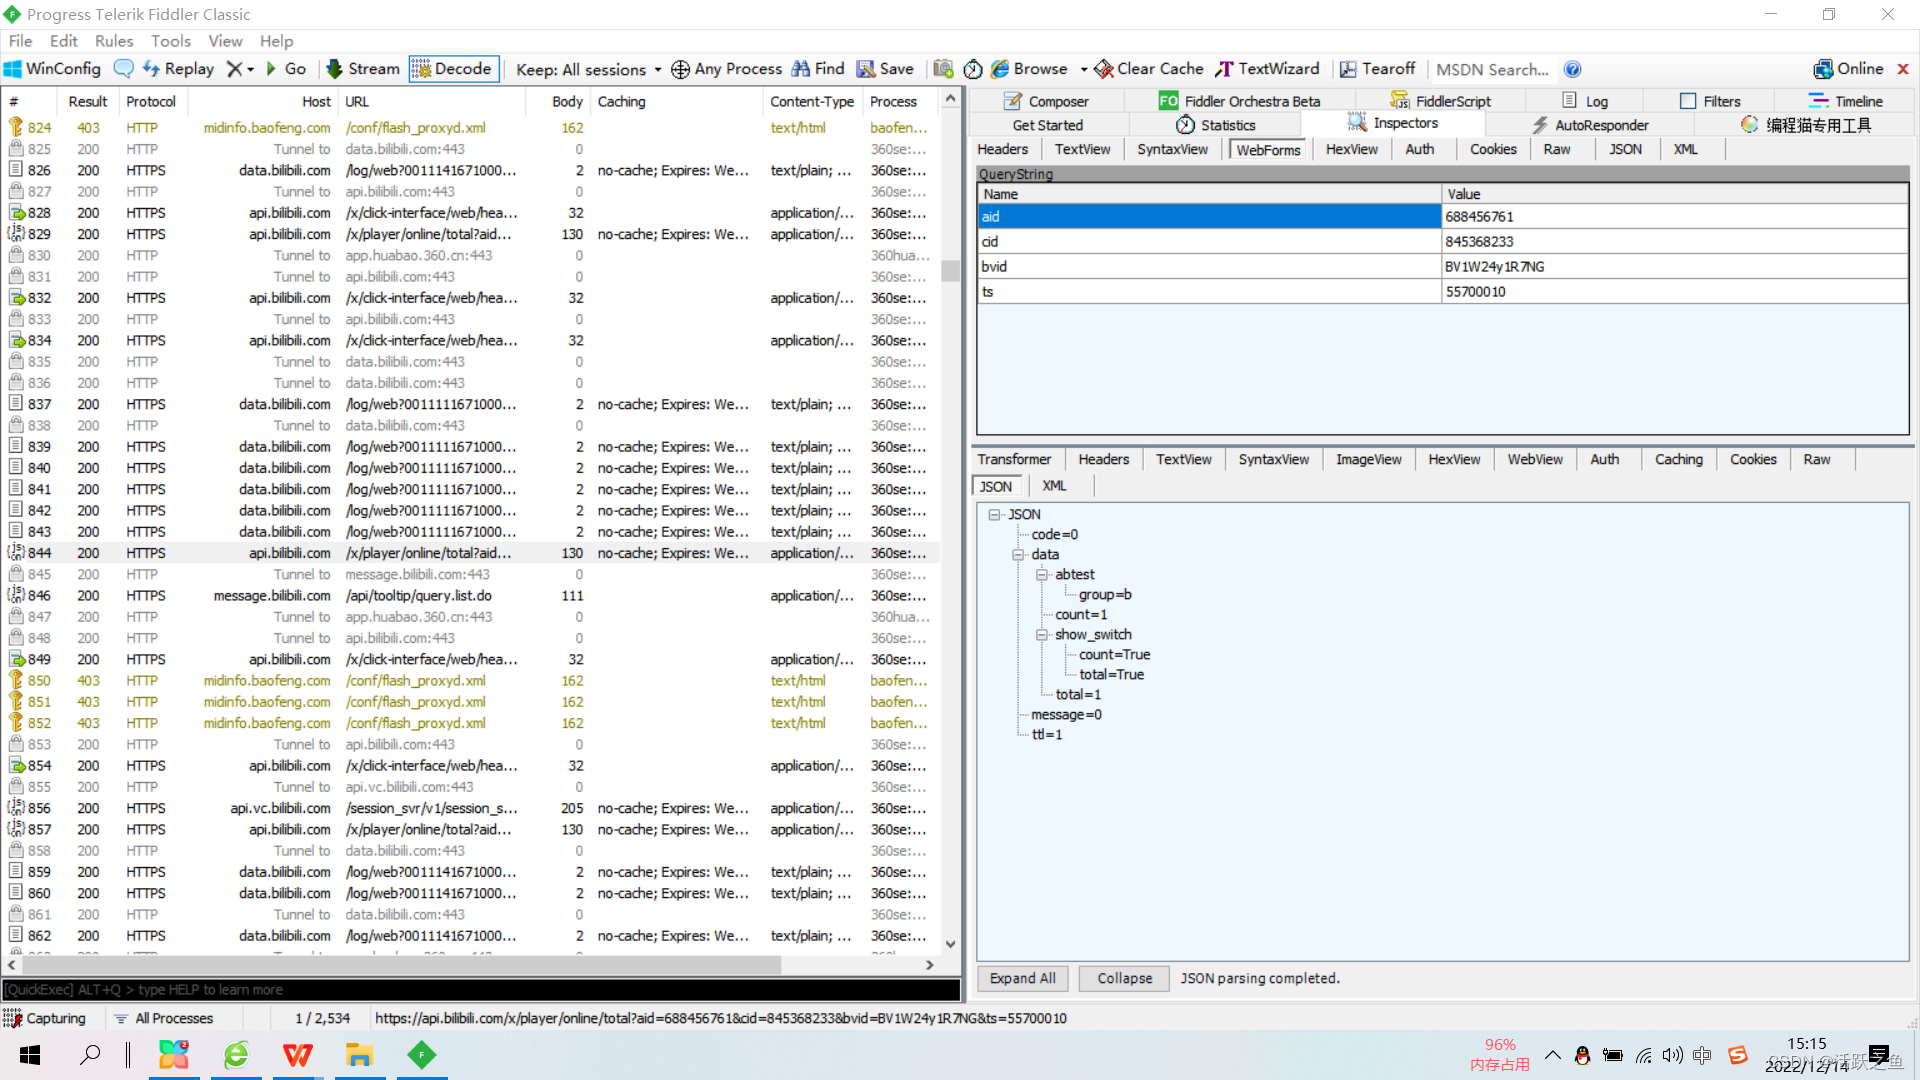Toggle Capturing in the status bar
Viewport: 1920px width, 1080px height.
45,1018
